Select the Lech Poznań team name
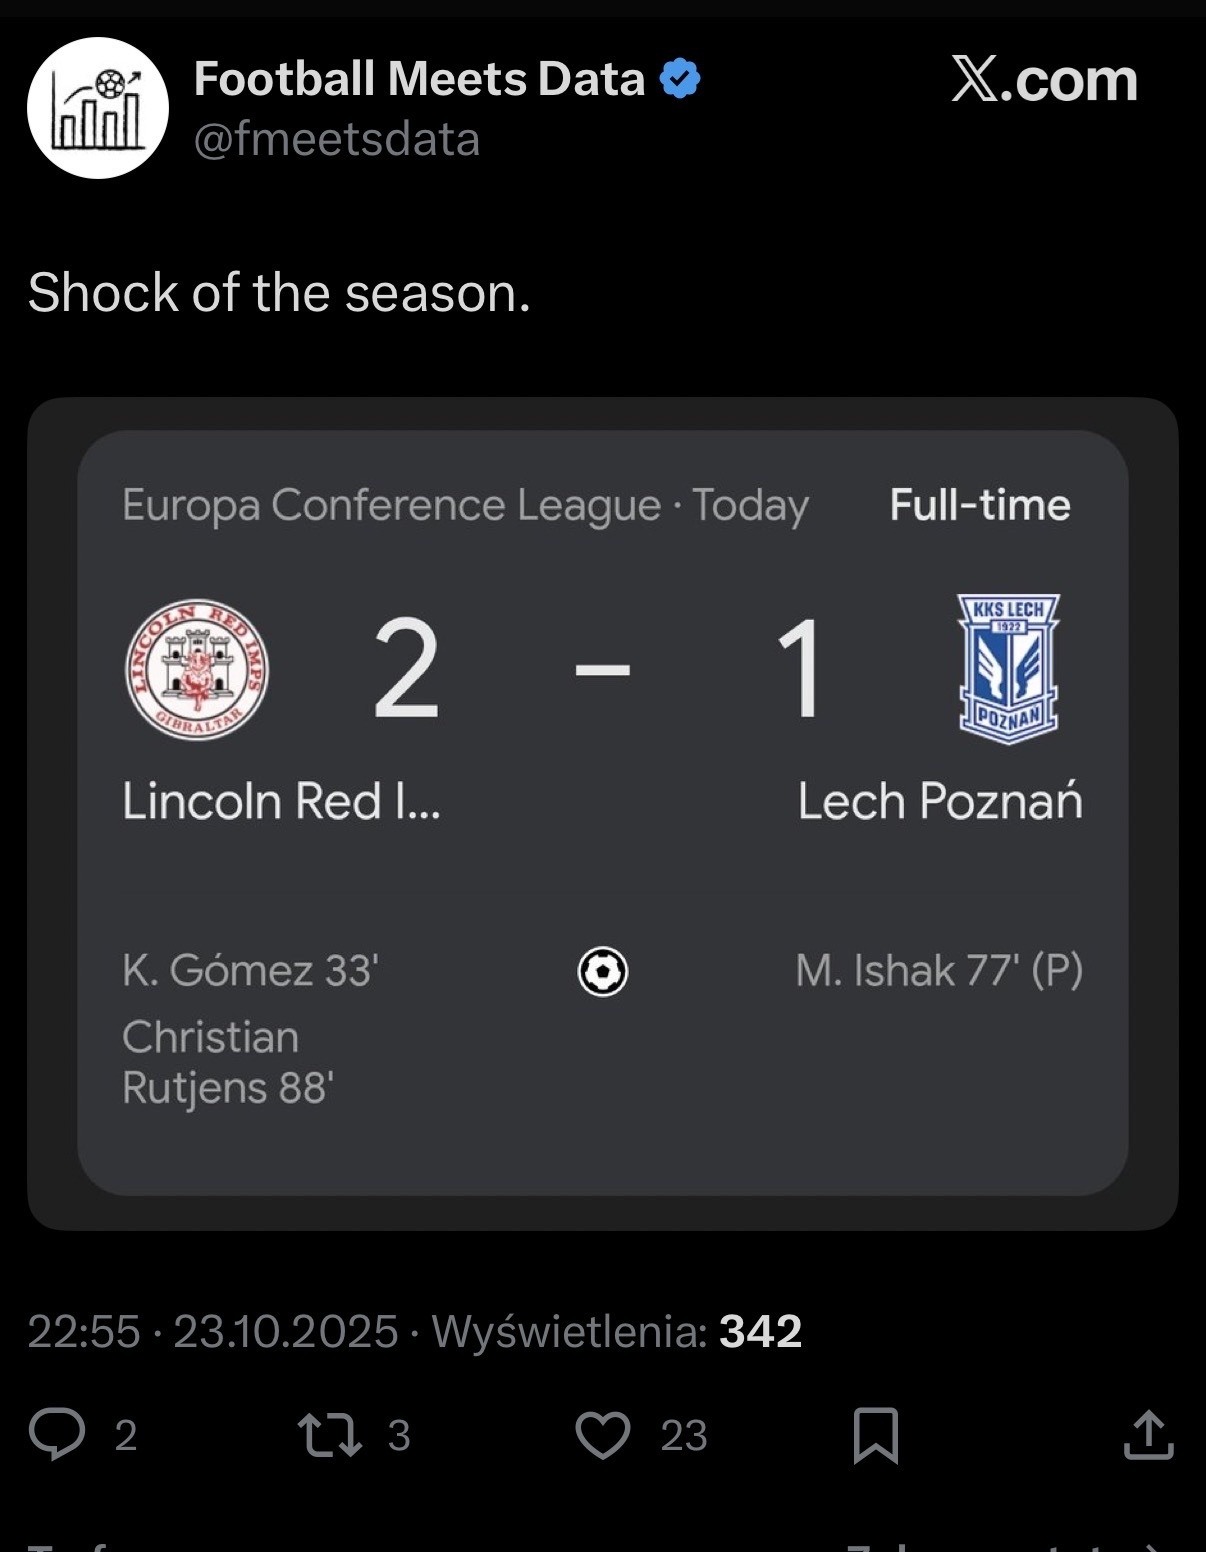Image resolution: width=1206 pixels, height=1552 pixels. point(940,802)
